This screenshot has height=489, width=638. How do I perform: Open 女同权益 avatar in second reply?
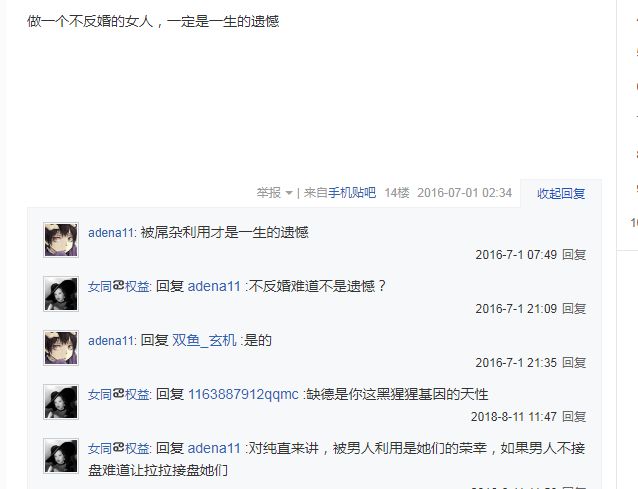pos(61,294)
